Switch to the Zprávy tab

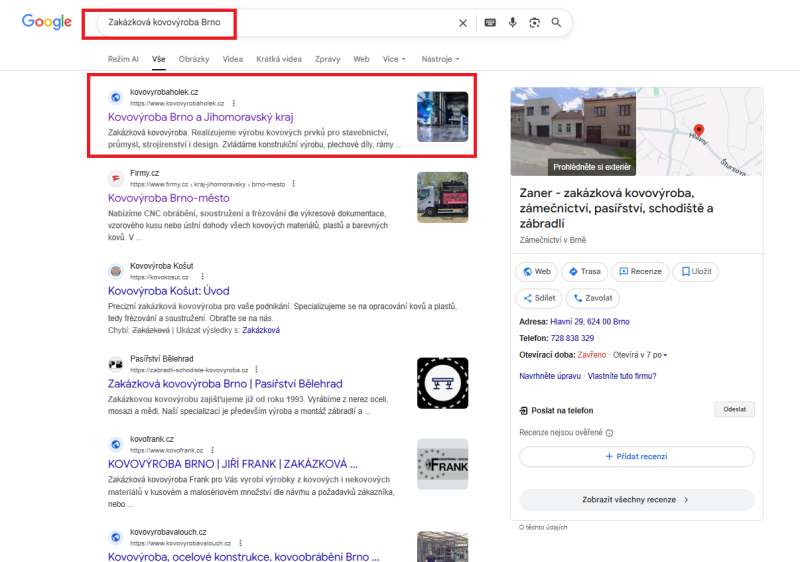pyautogui.click(x=328, y=59)
